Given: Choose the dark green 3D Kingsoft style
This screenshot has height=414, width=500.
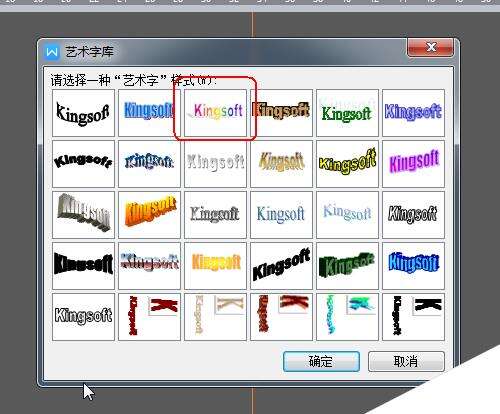Looking at the screenshot, I should [x=347, y=266].
